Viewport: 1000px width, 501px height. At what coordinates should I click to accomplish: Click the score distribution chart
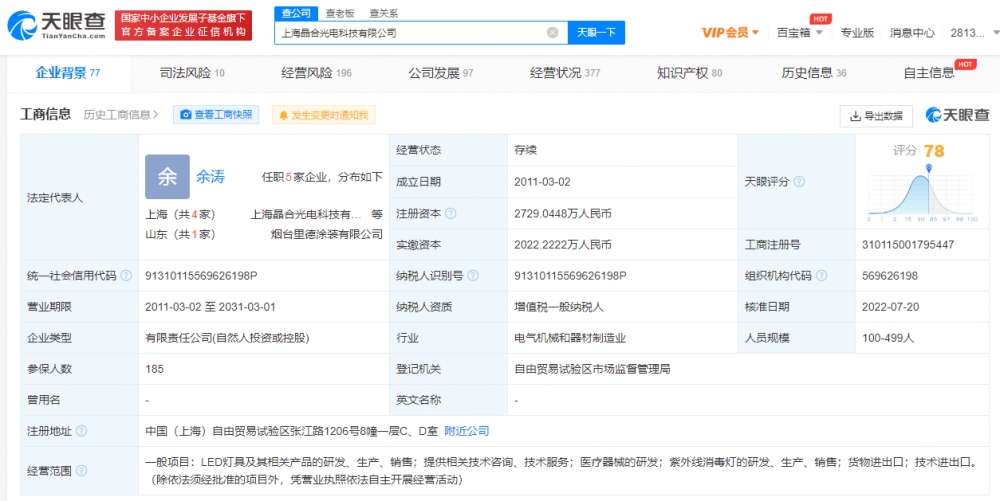(x=923, y=192)
